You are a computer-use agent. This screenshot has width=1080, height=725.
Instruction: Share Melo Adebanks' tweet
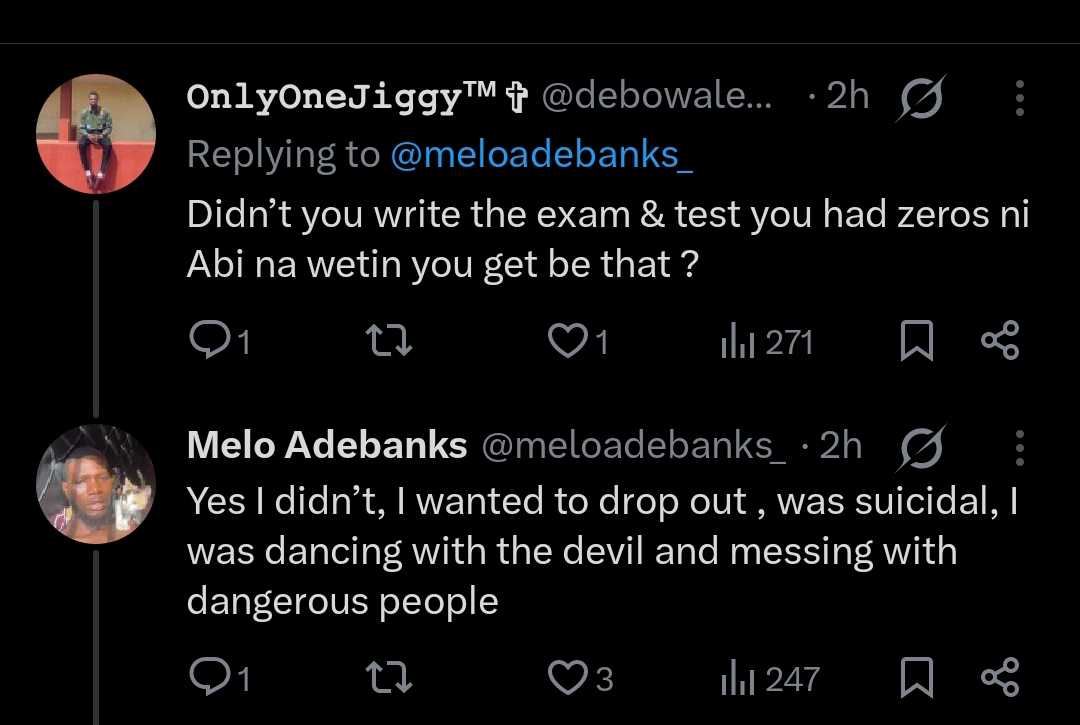[x=1000, y=677]
